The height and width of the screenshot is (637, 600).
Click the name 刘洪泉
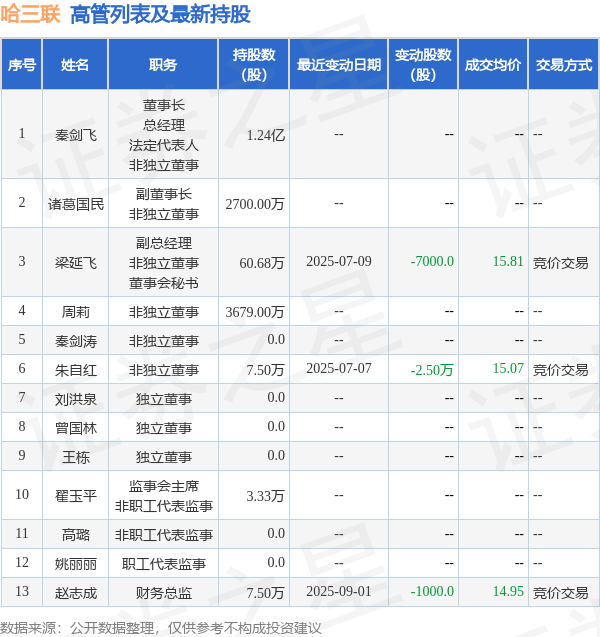(x=76, y=399)
